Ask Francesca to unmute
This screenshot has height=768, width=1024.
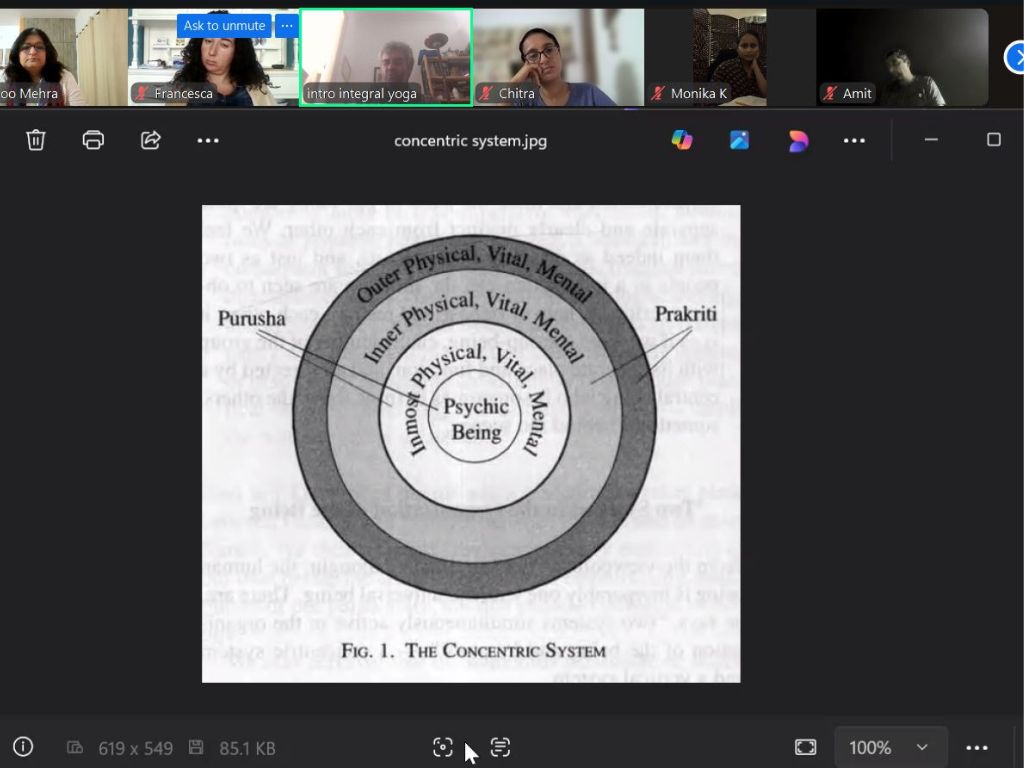[x=224, y=25]
